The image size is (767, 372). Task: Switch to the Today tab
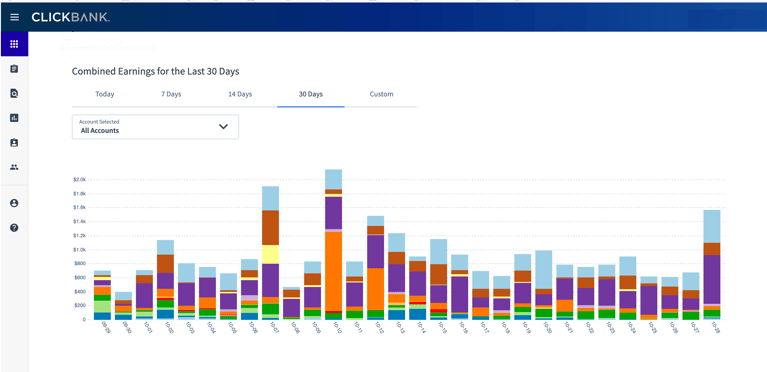point(105,94)
